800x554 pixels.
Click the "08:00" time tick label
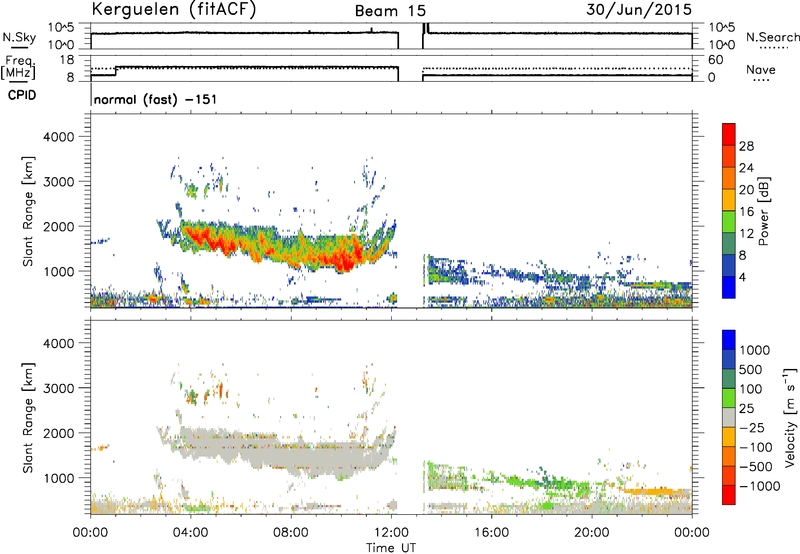point(291,533)
